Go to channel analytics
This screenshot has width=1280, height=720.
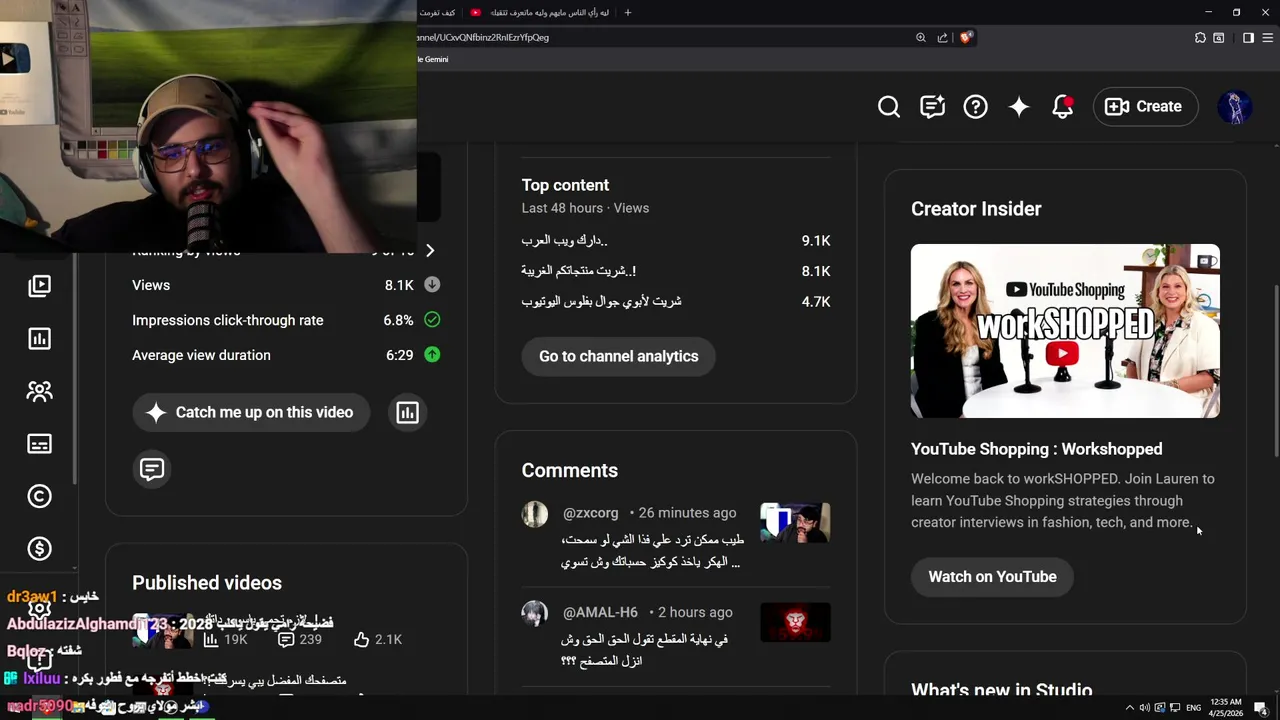(x=618, y=356)
